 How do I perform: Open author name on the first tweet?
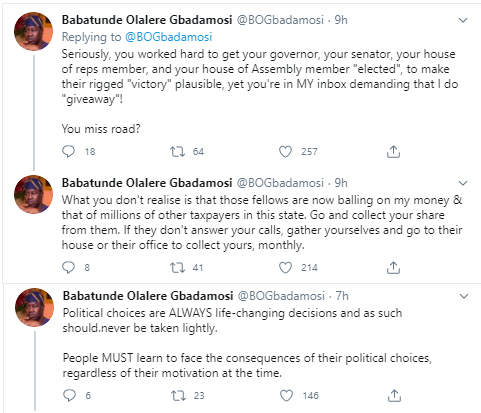coord(147,20)
